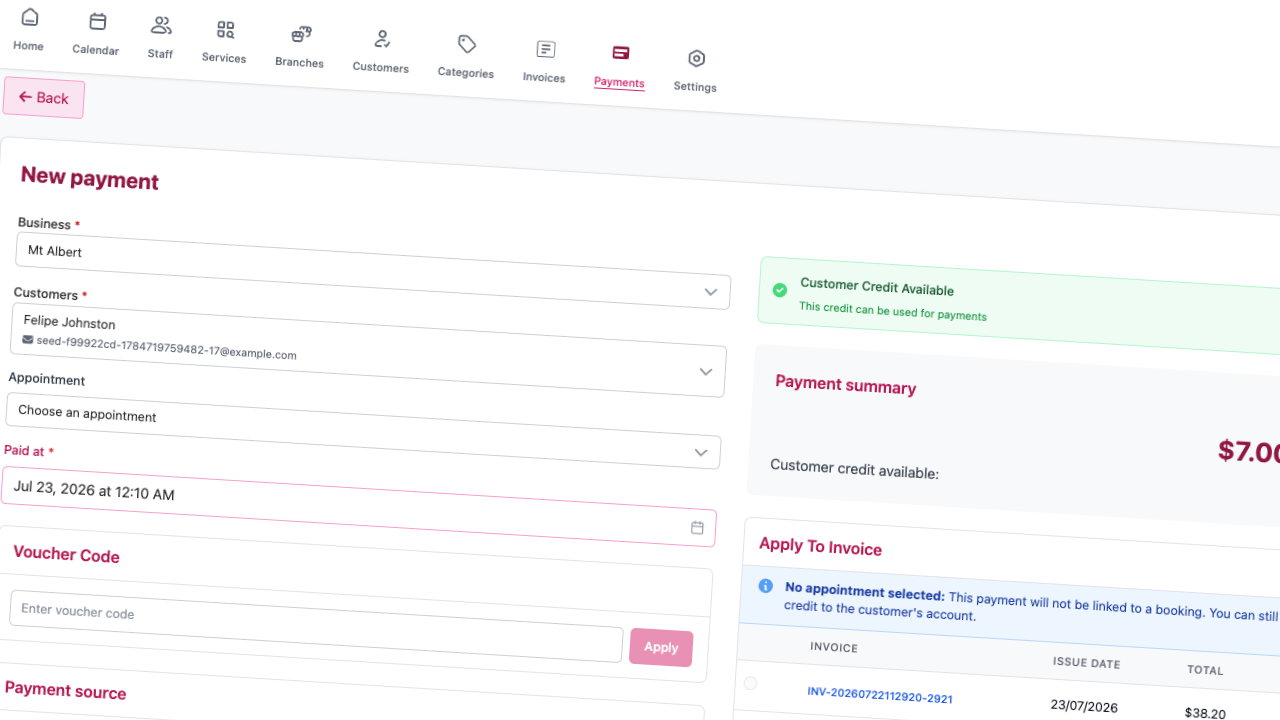Click the ISSUE DATE column header
The image size is (1280, 720).
(1086, 663)
